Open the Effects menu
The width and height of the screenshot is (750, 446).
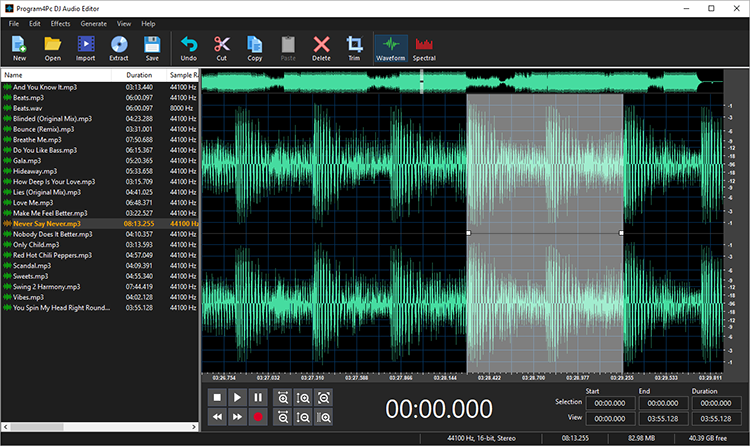[x=61, y=22]
